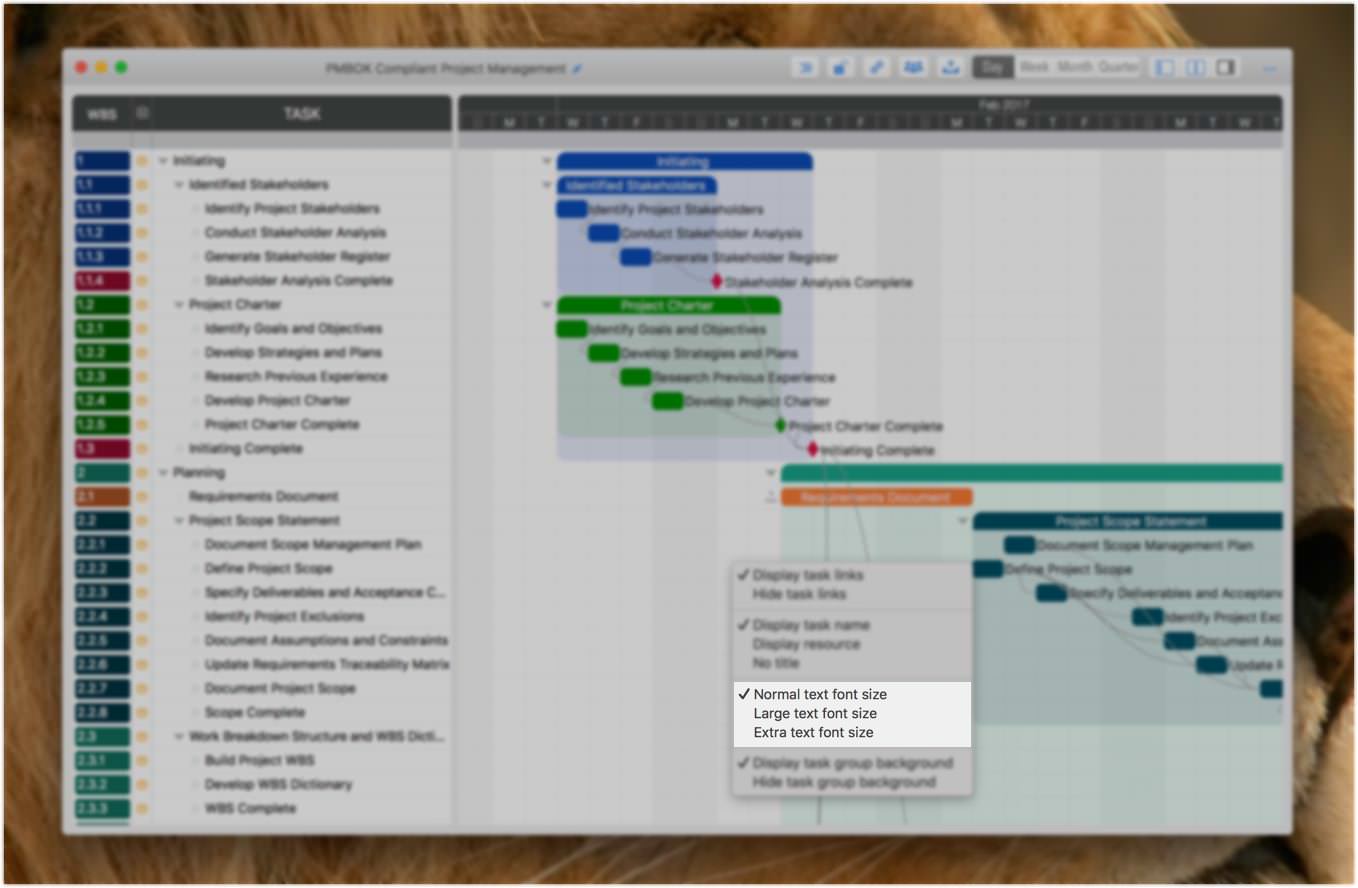This screenshot has height=888, width=1358.
Task: Choose Extra text font size
Action: (x=813, y=732)
